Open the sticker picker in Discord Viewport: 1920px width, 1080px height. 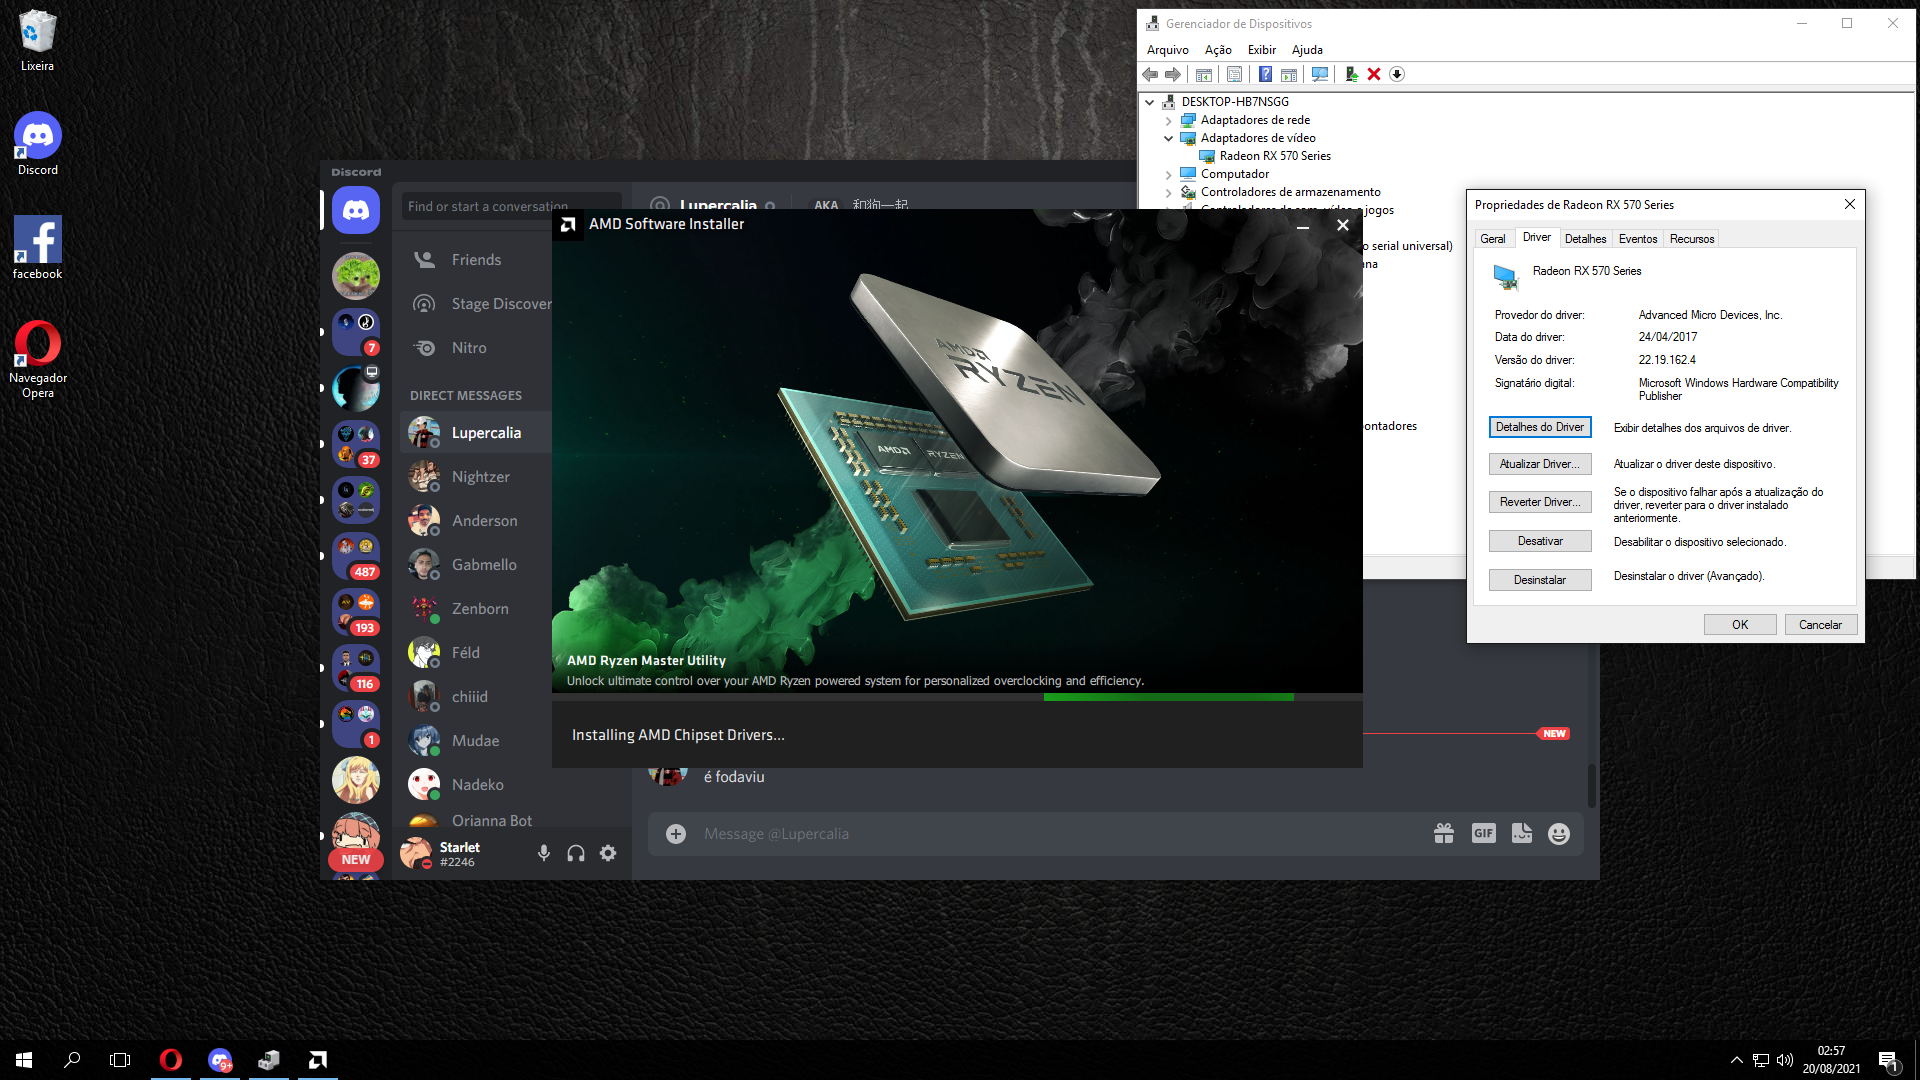coord(1522,834)
